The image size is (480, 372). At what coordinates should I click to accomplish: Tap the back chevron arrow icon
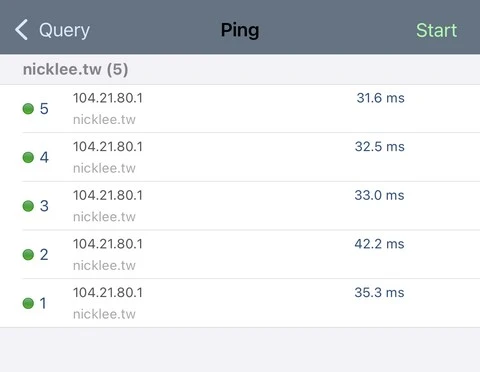(x=21, y=30)
